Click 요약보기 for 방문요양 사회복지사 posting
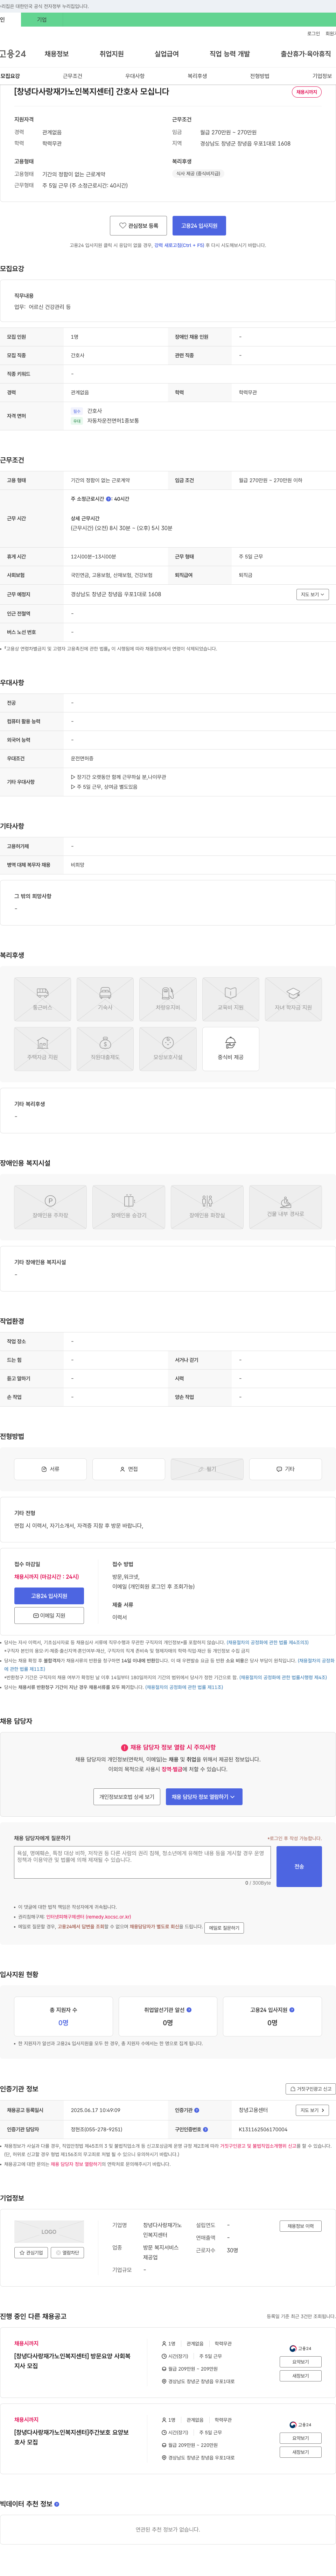Viewport: 336px width, 2576px height. pyautogui.click(x=301, y=2362)
